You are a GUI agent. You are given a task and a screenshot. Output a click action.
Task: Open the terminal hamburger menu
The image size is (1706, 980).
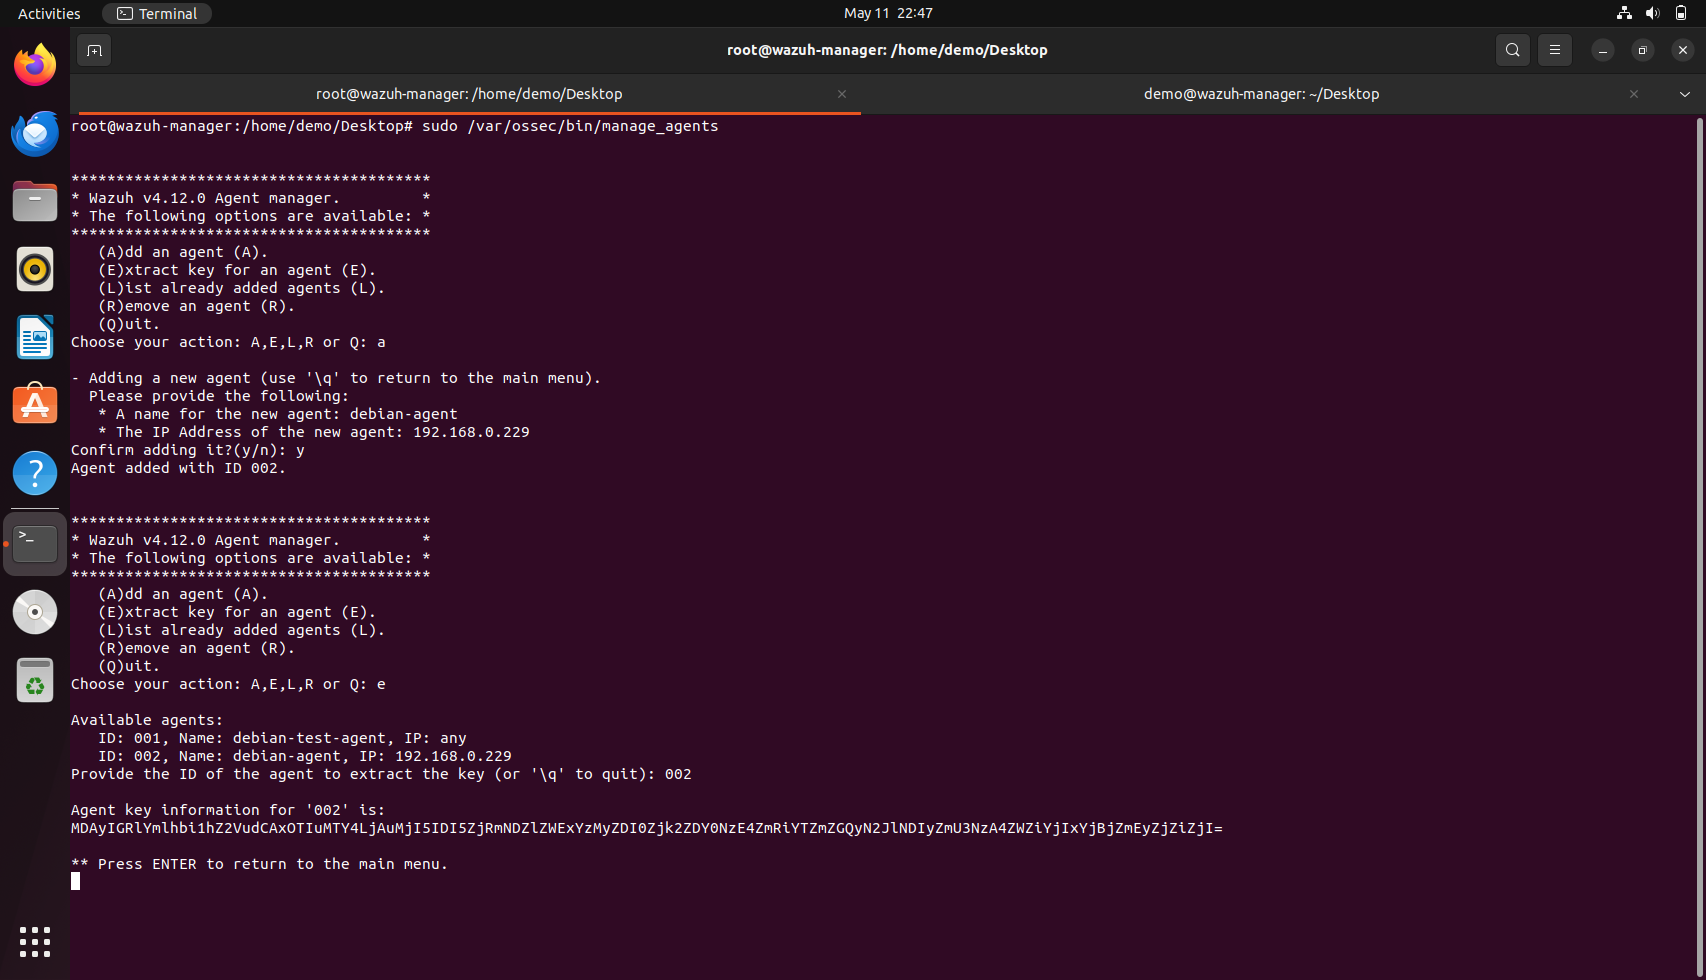[x=1554, y=50]
